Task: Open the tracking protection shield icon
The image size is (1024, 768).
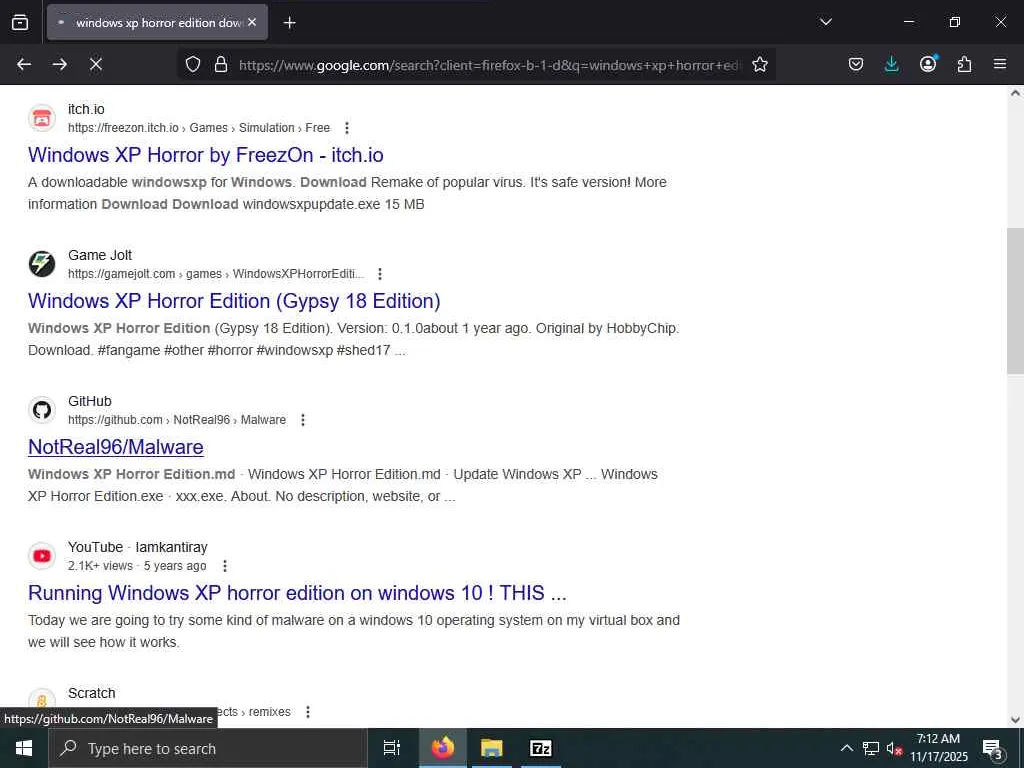Action: point(193,64)
